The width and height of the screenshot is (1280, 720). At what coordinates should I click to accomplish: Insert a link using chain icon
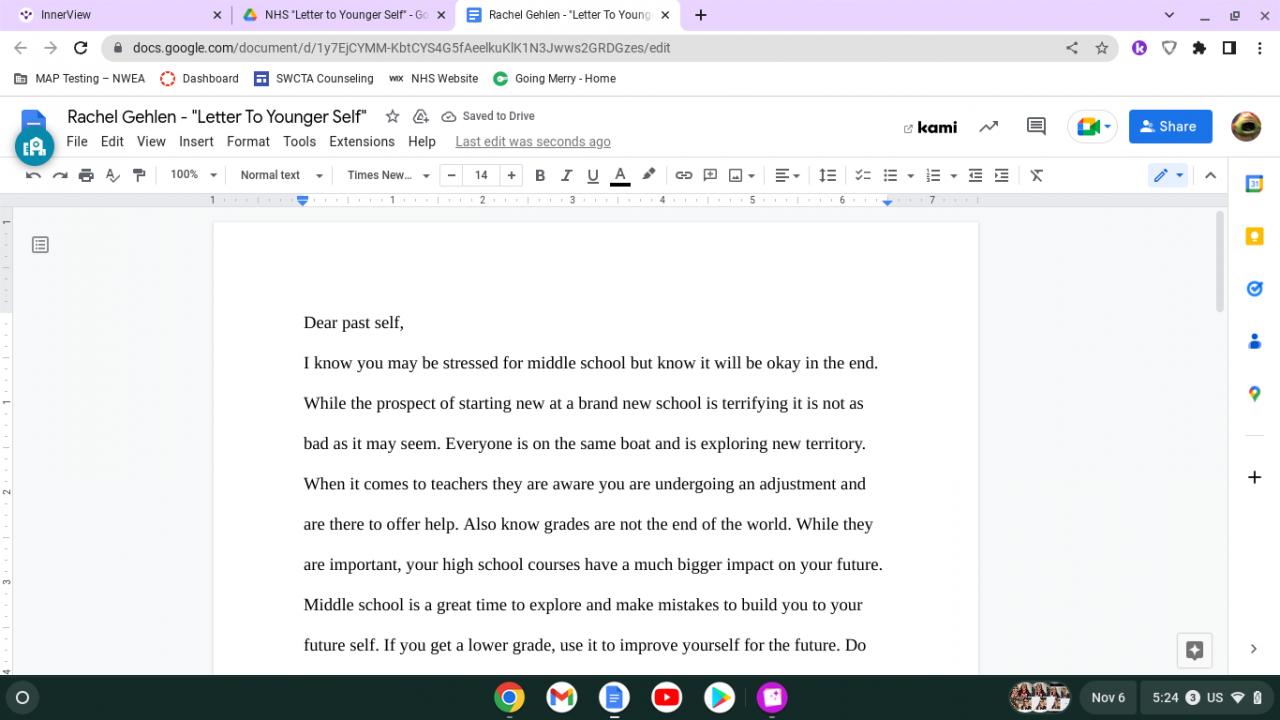pyautogui.click(x=684, y=175)
